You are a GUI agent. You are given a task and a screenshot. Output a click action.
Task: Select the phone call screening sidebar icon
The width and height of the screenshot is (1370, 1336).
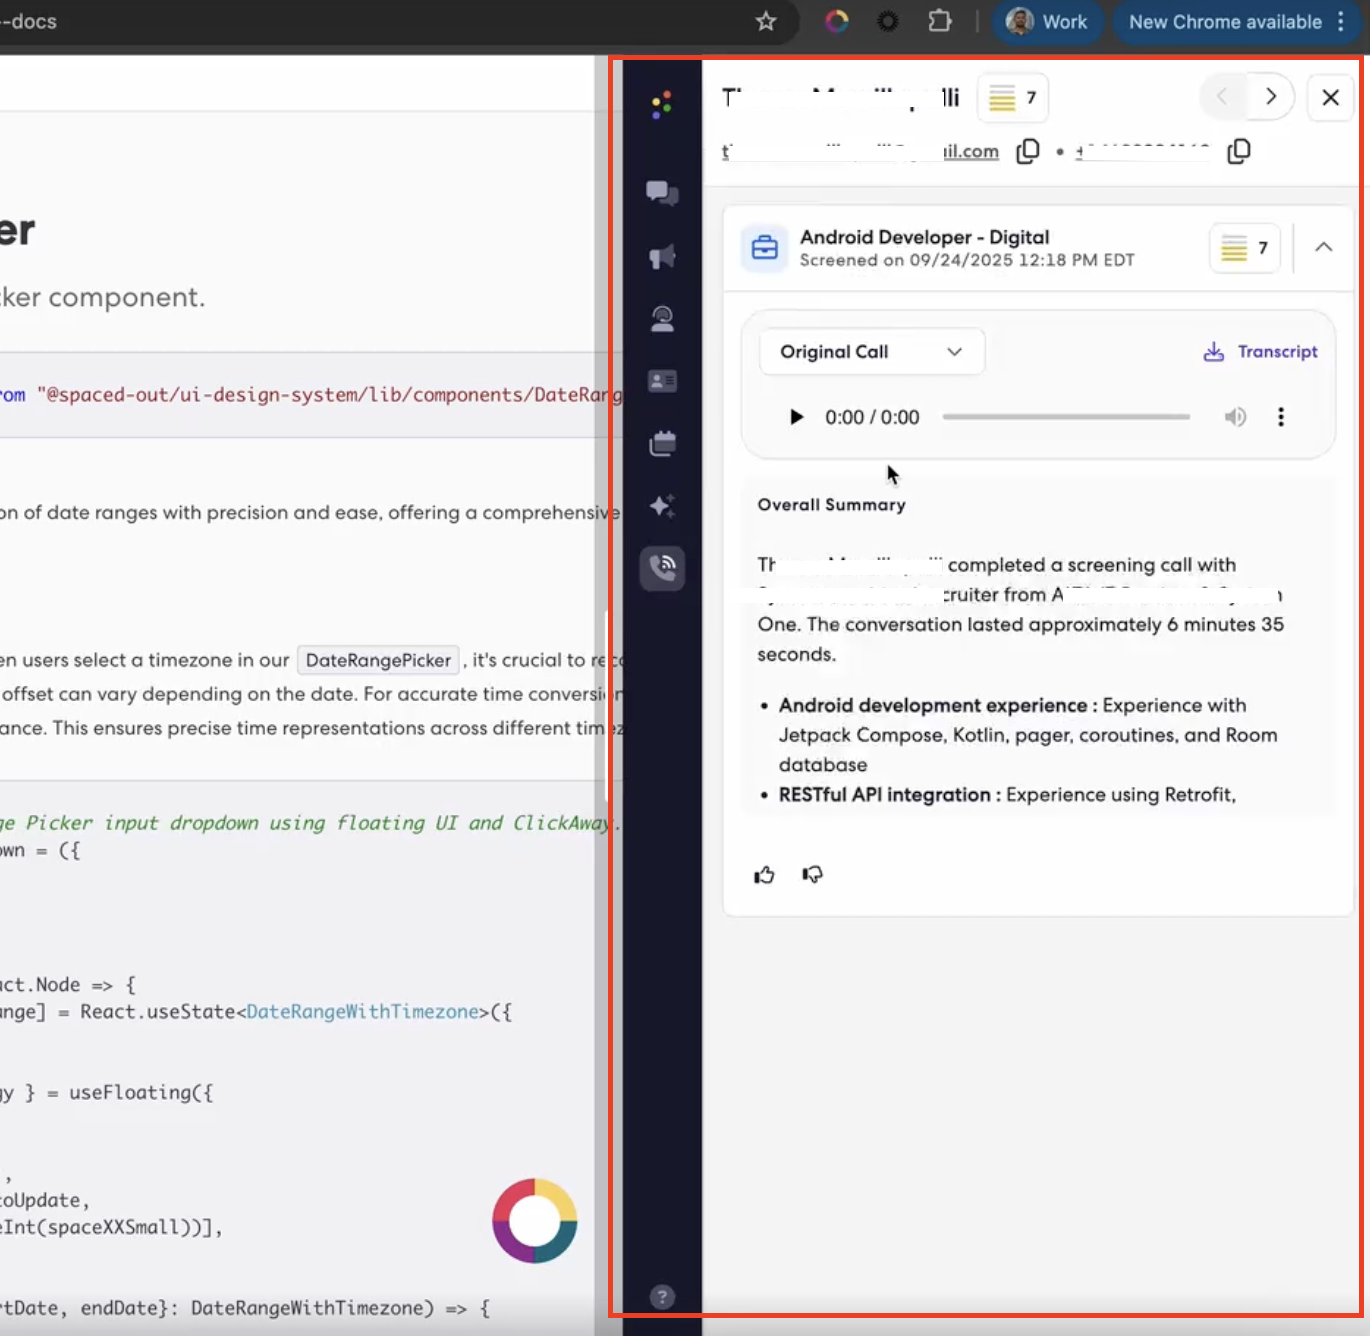coord(662,568)
